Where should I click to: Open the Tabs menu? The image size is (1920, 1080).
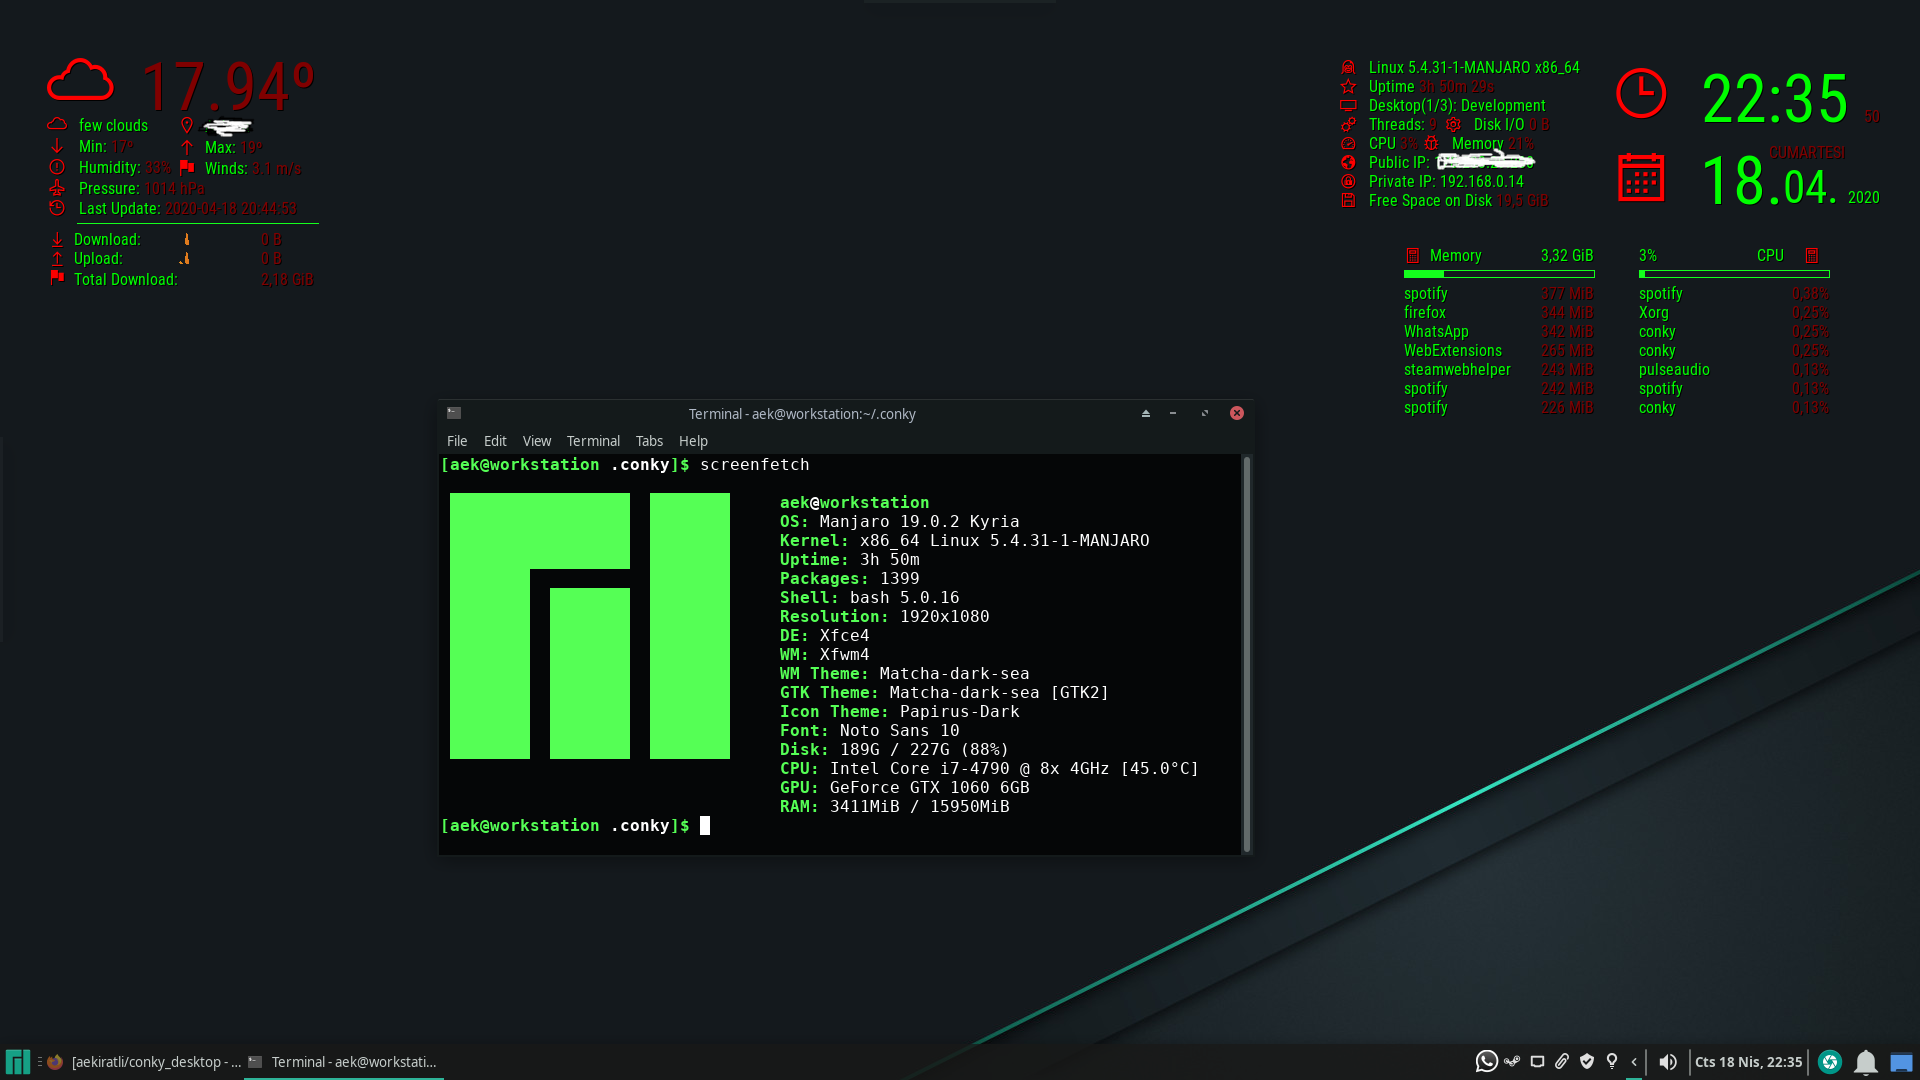649,441
